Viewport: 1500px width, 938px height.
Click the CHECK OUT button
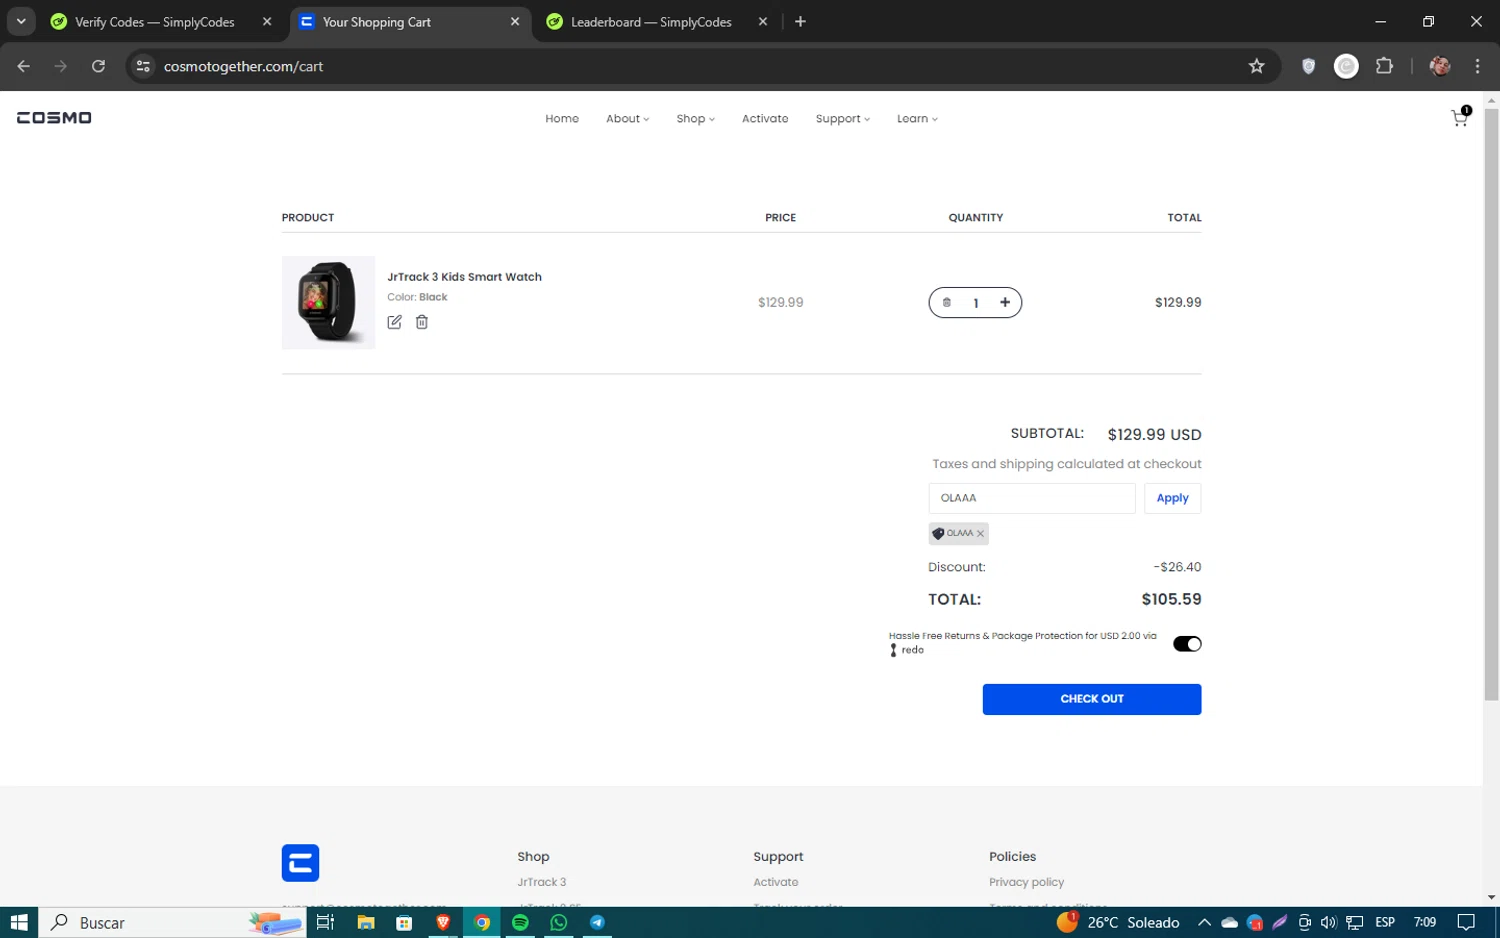click(x=1092, y=699)
